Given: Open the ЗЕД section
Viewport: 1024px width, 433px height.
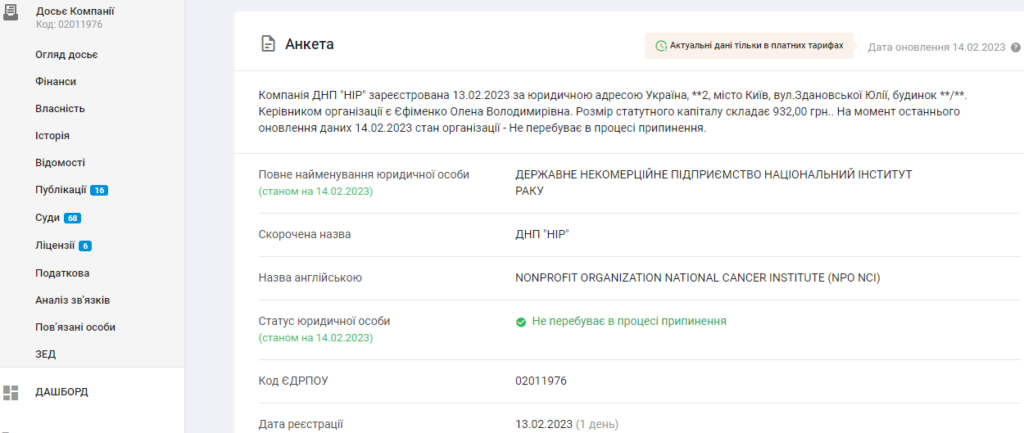Looking at the screenshot, I should click(45, 354).
